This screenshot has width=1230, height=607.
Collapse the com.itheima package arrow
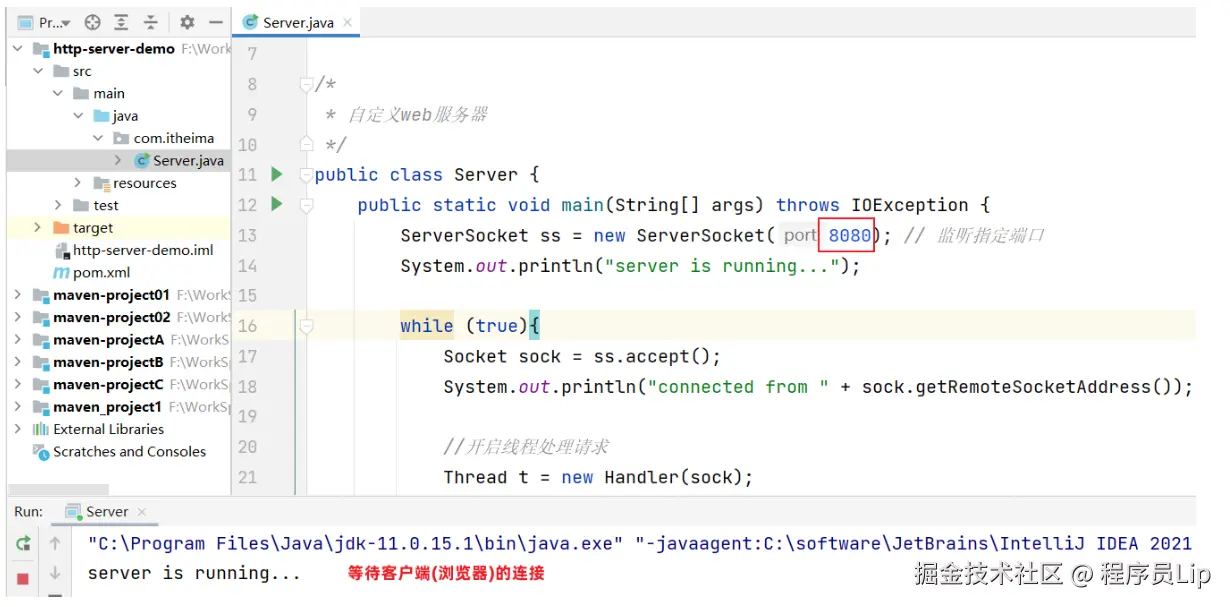98,138
